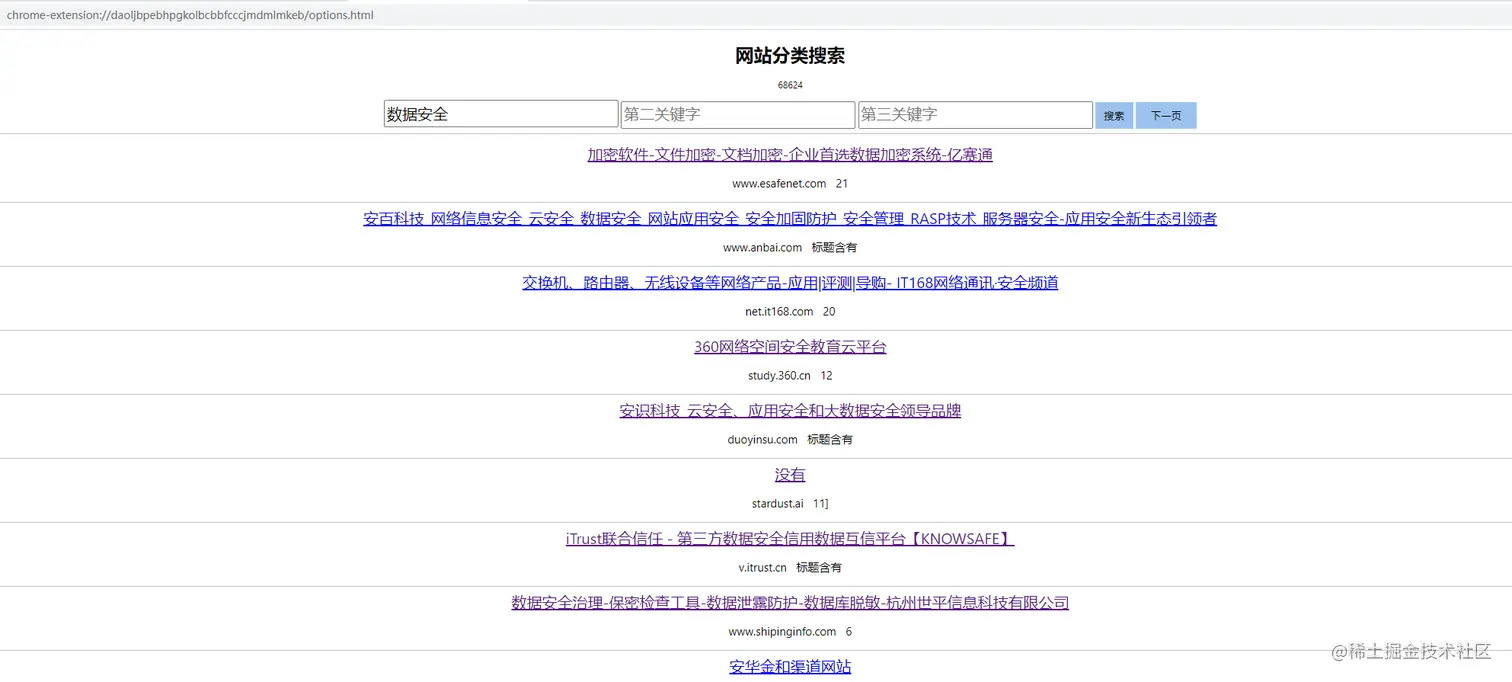Go to next page with 下一页

(1166, 115)
